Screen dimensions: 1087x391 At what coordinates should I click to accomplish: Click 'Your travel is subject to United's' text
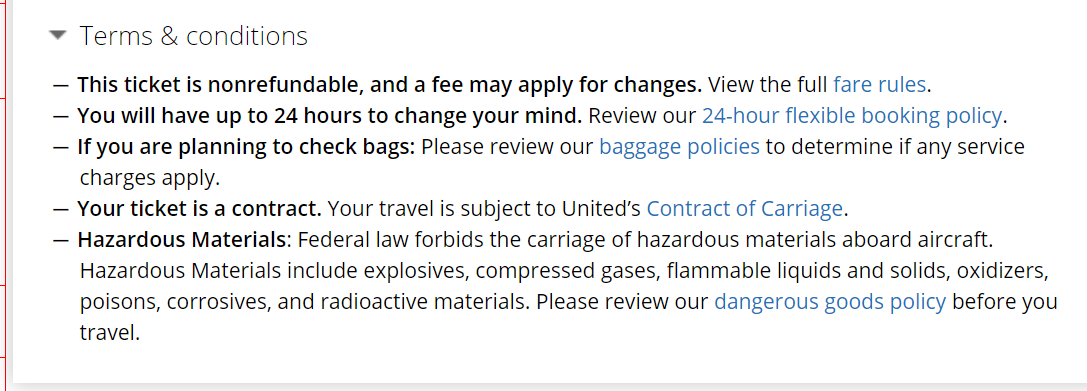[x=484, y=208]
